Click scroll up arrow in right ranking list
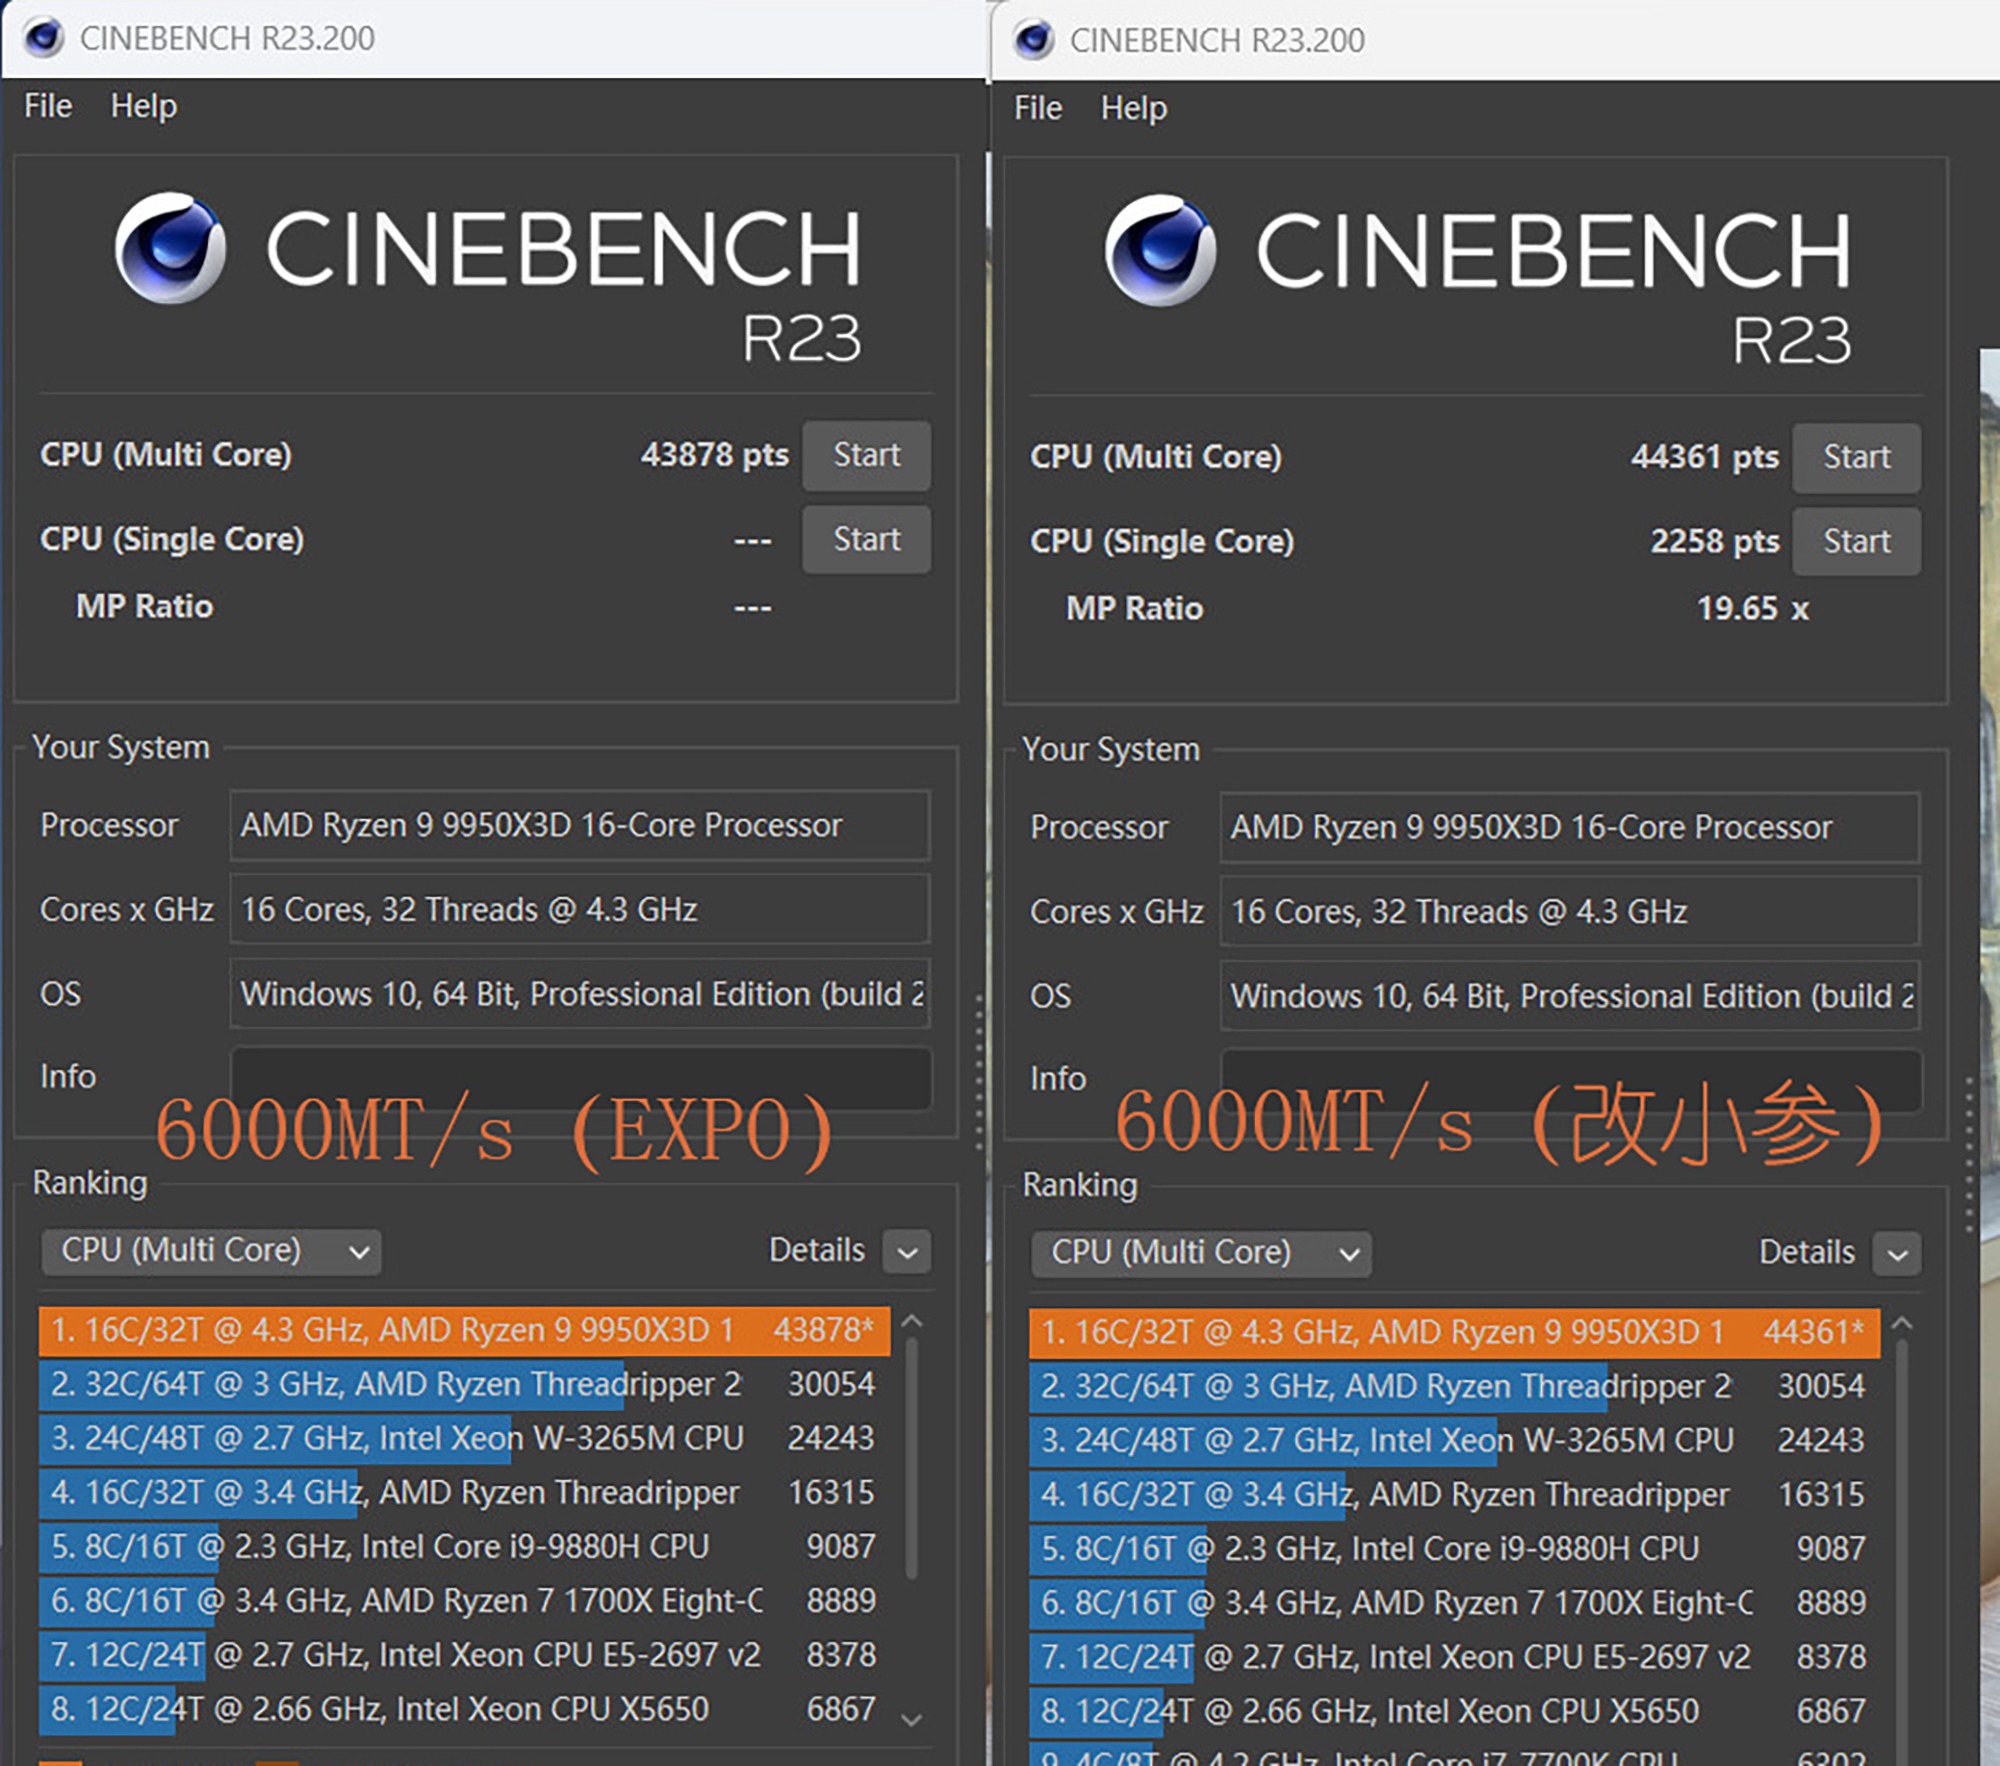Image resolution: width=2000 pixels, height=1766 pixels. (1901, 1324)
